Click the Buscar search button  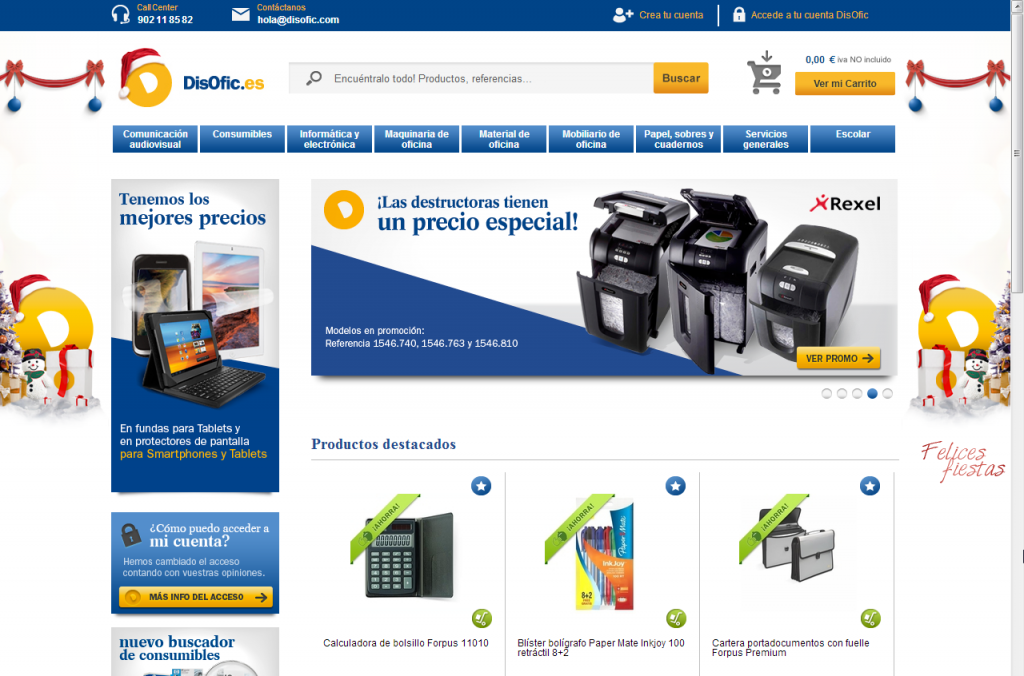pyautogui.click(x=680, y=78)
